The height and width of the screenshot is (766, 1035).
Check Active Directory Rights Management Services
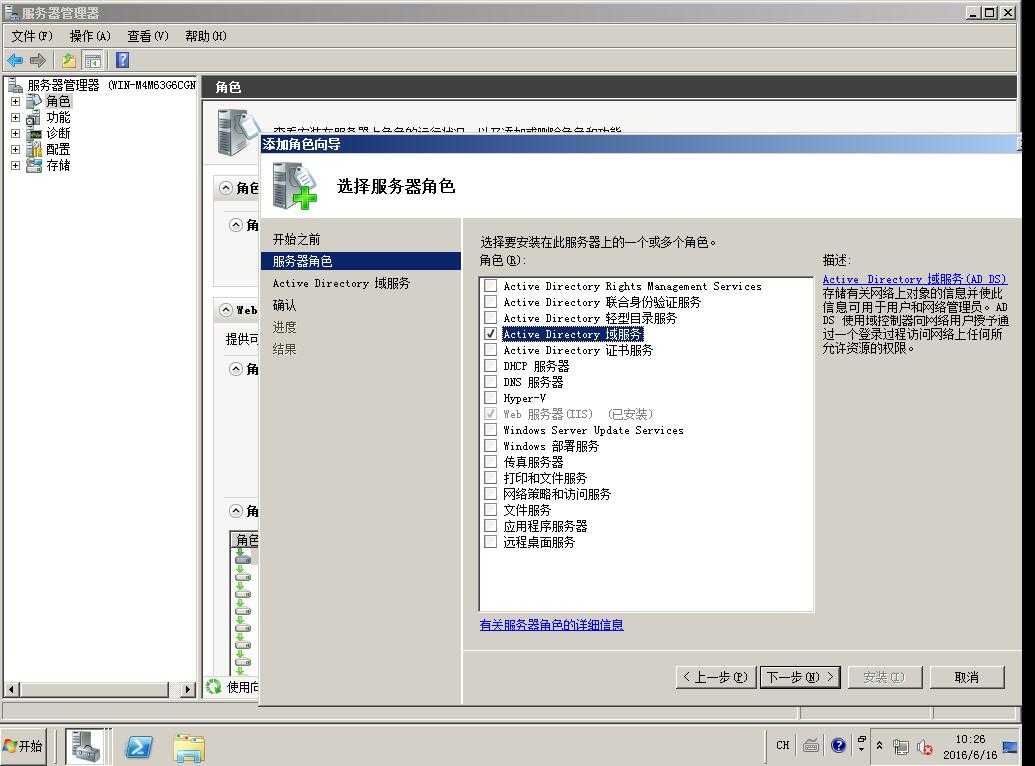tap(490, 285)
